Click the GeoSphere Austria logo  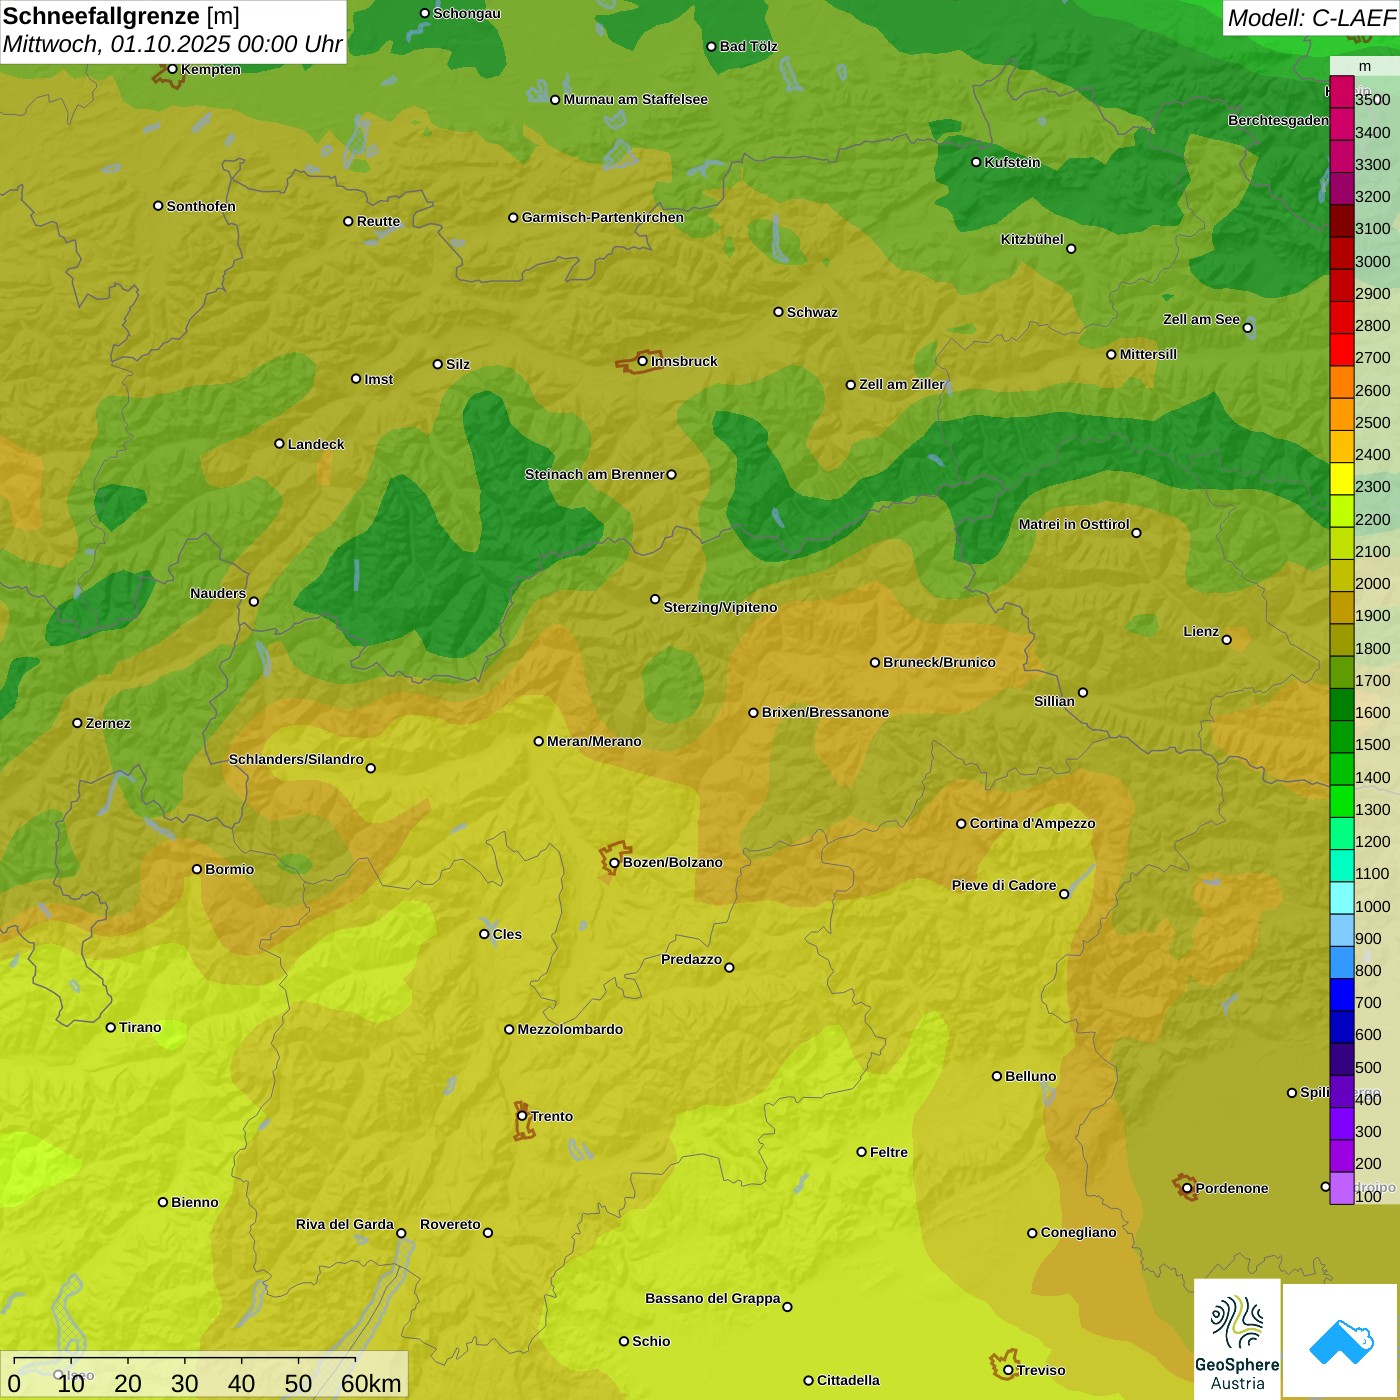[x=1237, y=1338]
